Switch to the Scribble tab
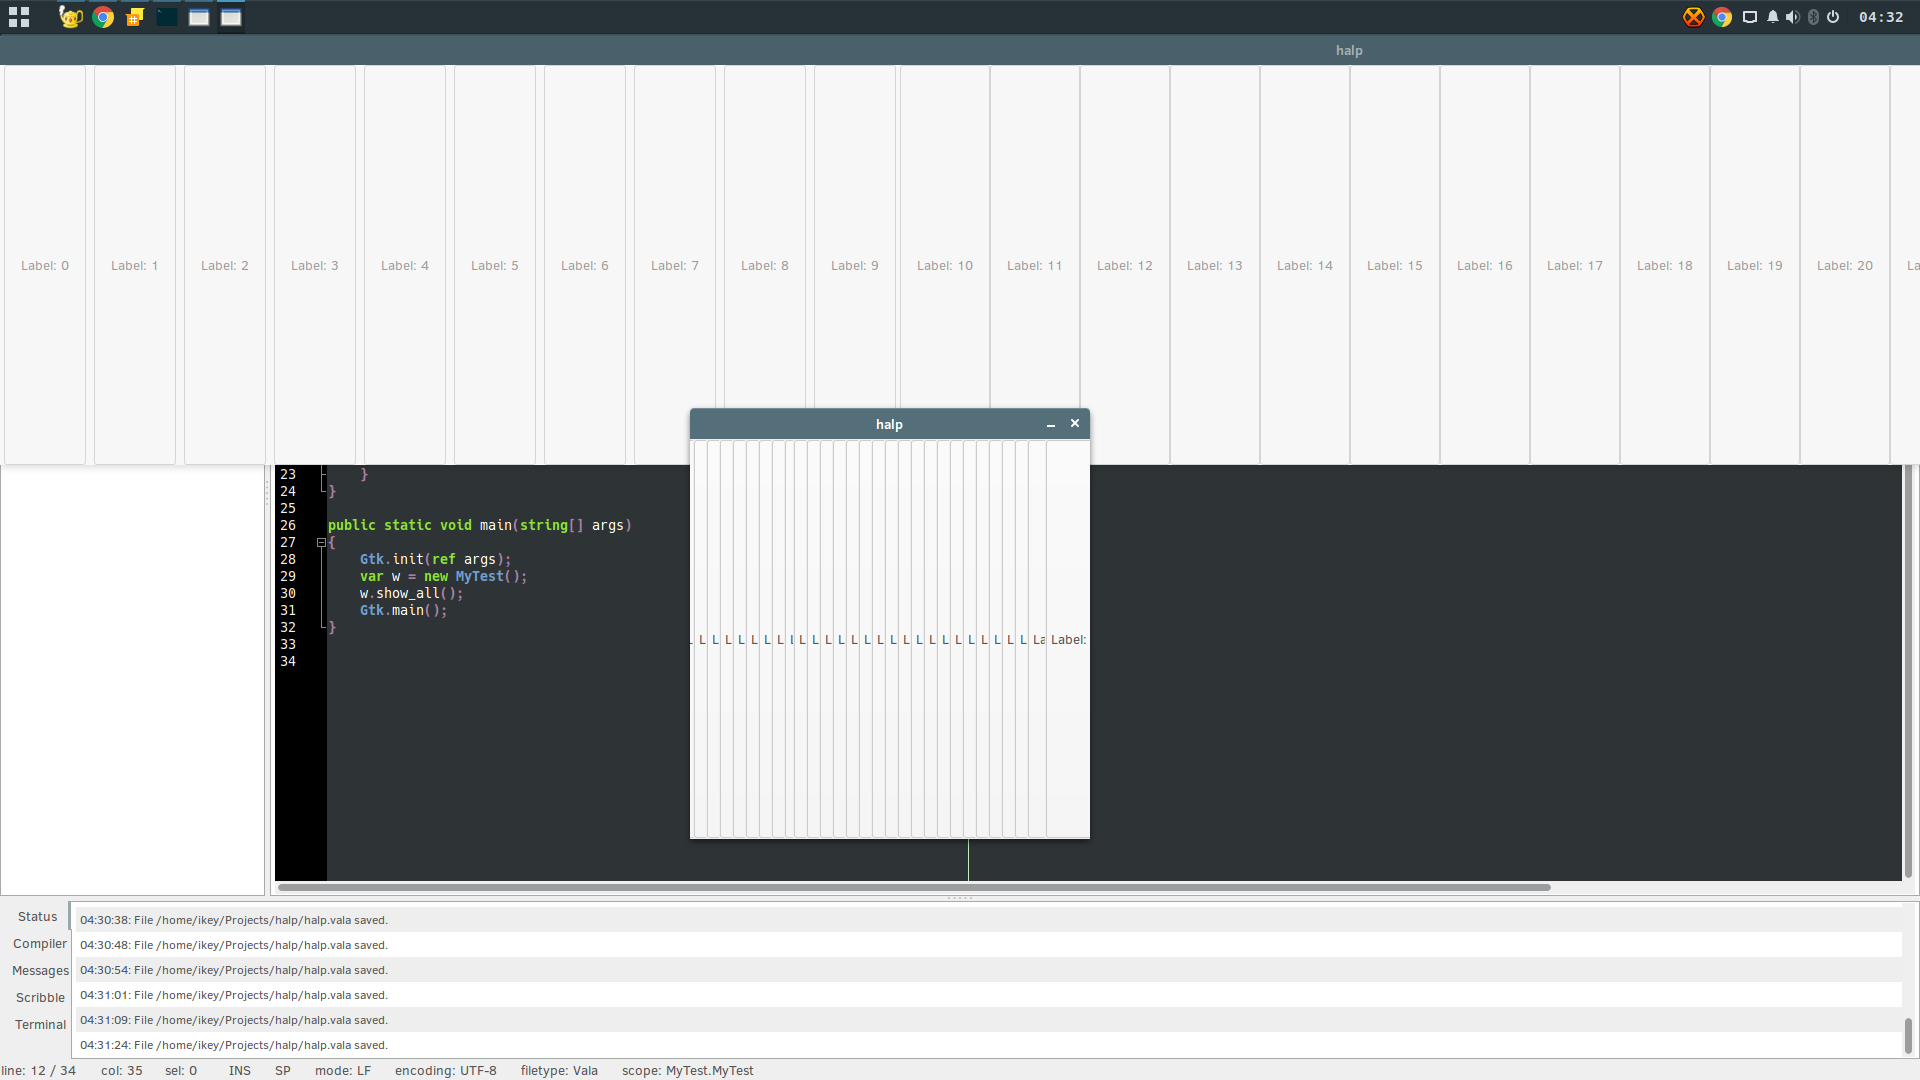The image size is (1920, 1080). (40, 998)
